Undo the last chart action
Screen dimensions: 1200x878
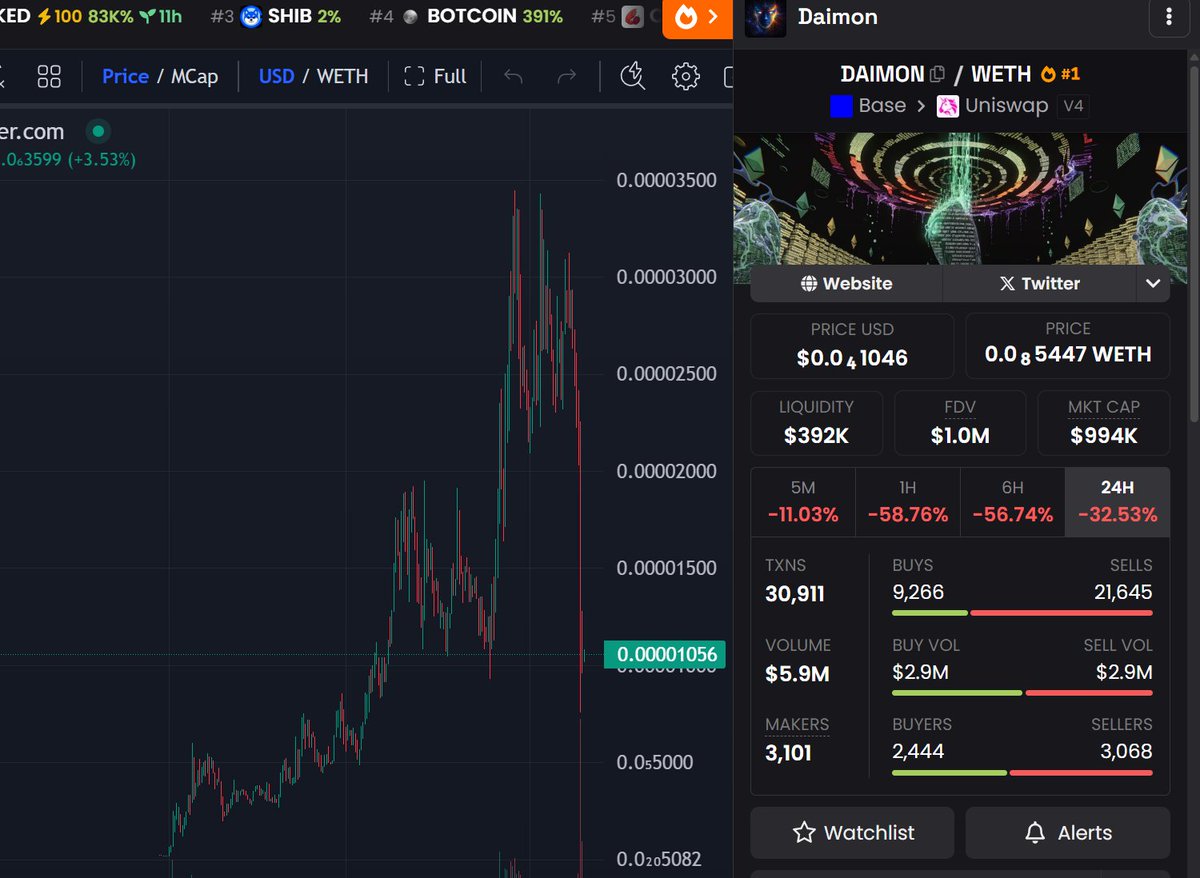point(513,76)
